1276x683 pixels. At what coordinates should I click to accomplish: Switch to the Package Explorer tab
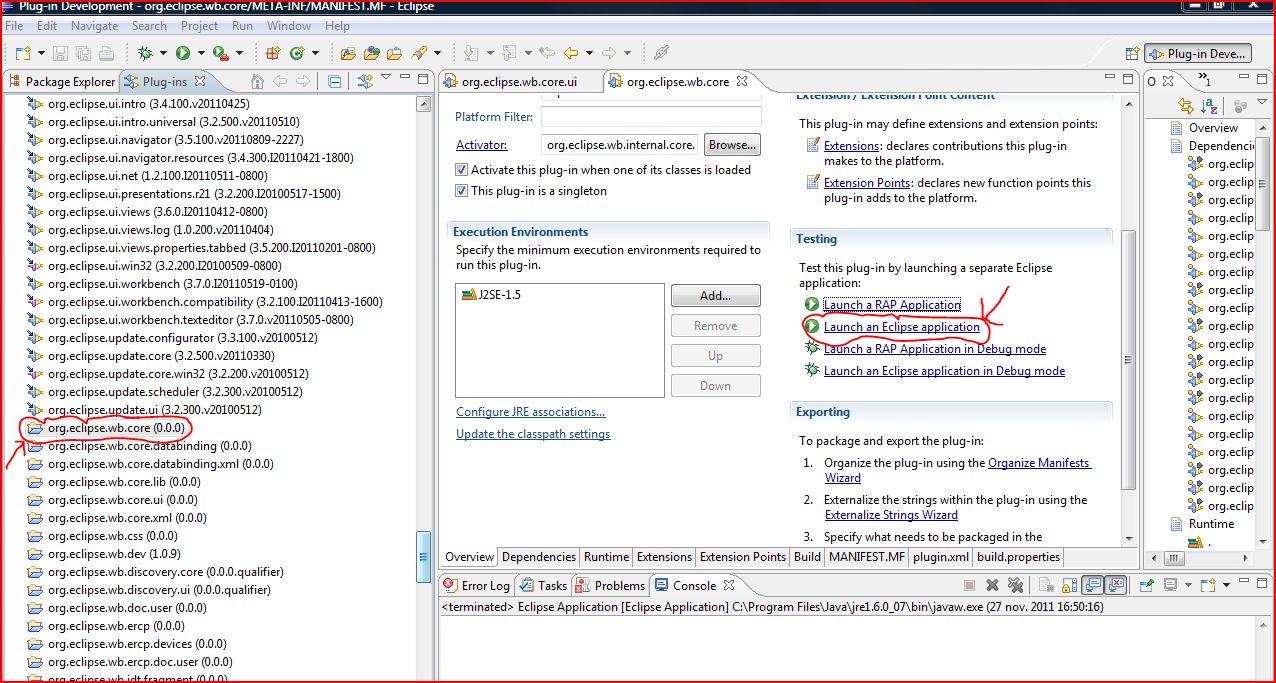pos(62,82)
